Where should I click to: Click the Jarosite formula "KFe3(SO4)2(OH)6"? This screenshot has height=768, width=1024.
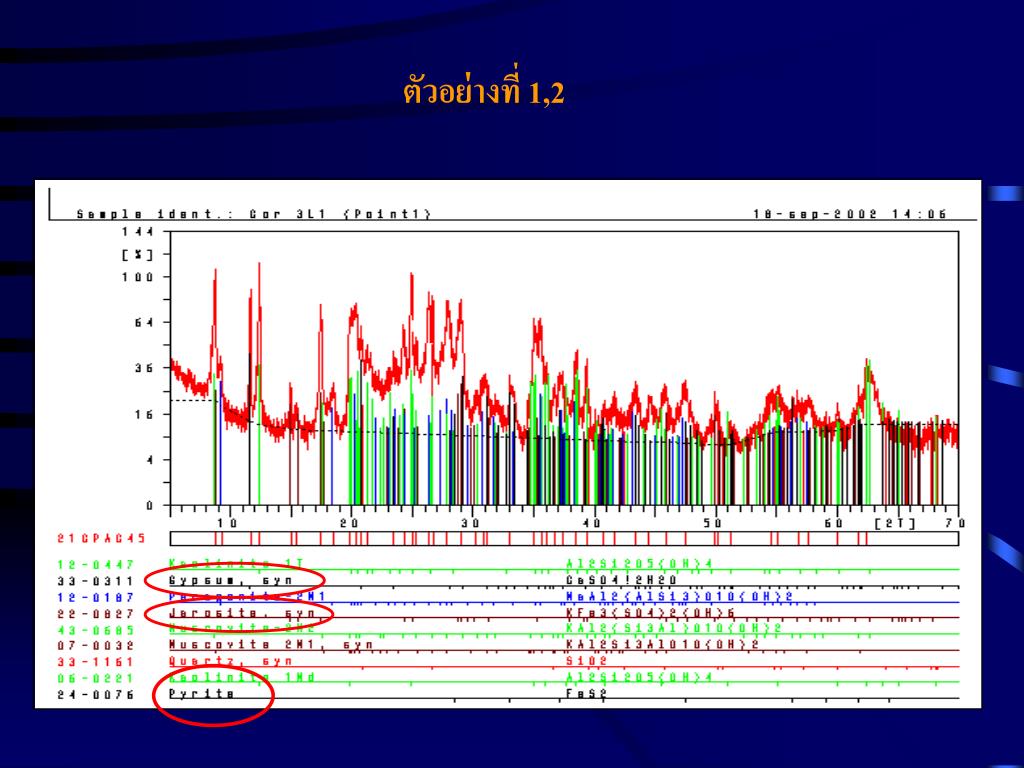point(650,613)
